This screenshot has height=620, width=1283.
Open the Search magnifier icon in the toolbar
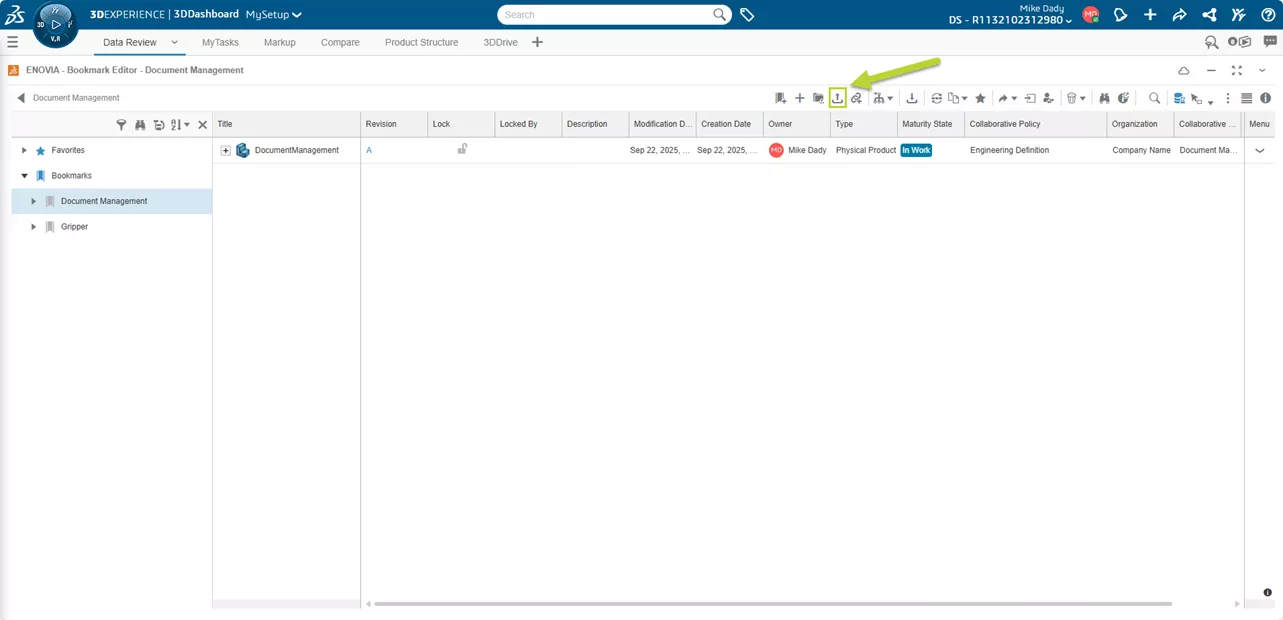(x=1155, y=97)
